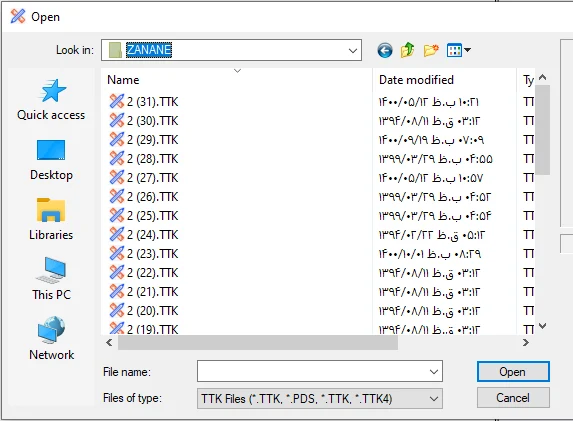Click the vertical scrollbar down arrow

(x=543, y=326)
